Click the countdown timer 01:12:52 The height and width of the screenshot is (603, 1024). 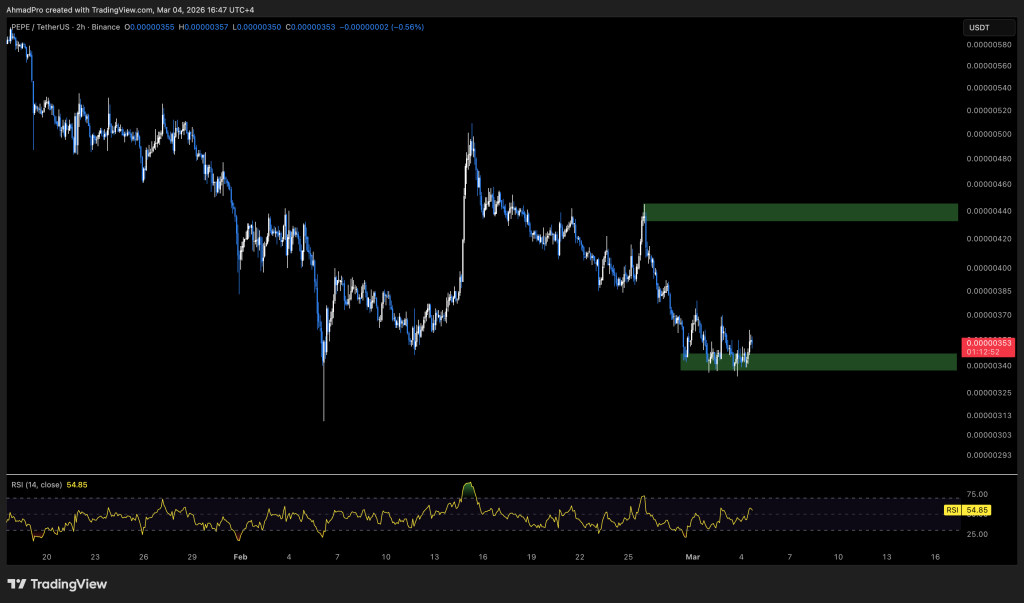[x=982, y=354]
